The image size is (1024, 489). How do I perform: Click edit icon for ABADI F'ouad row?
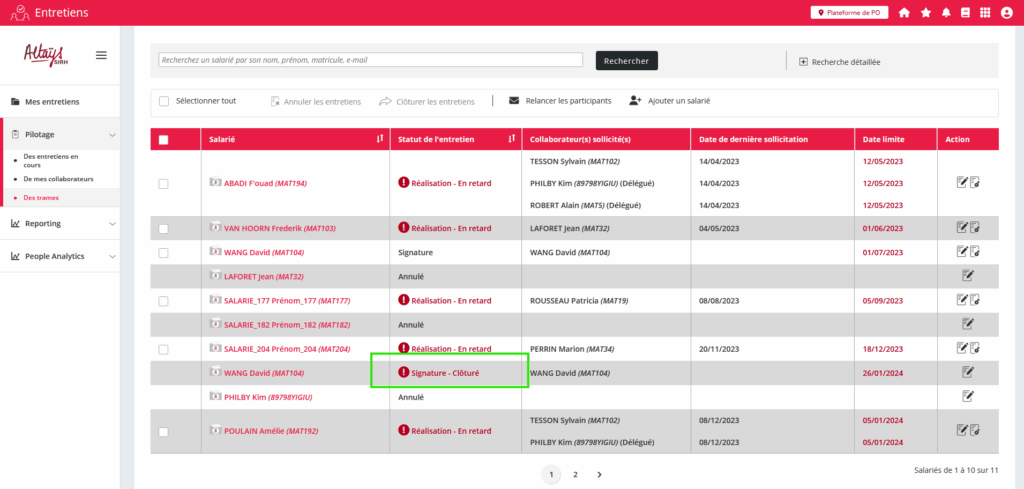pyautogui.click(x=962, y=182)
